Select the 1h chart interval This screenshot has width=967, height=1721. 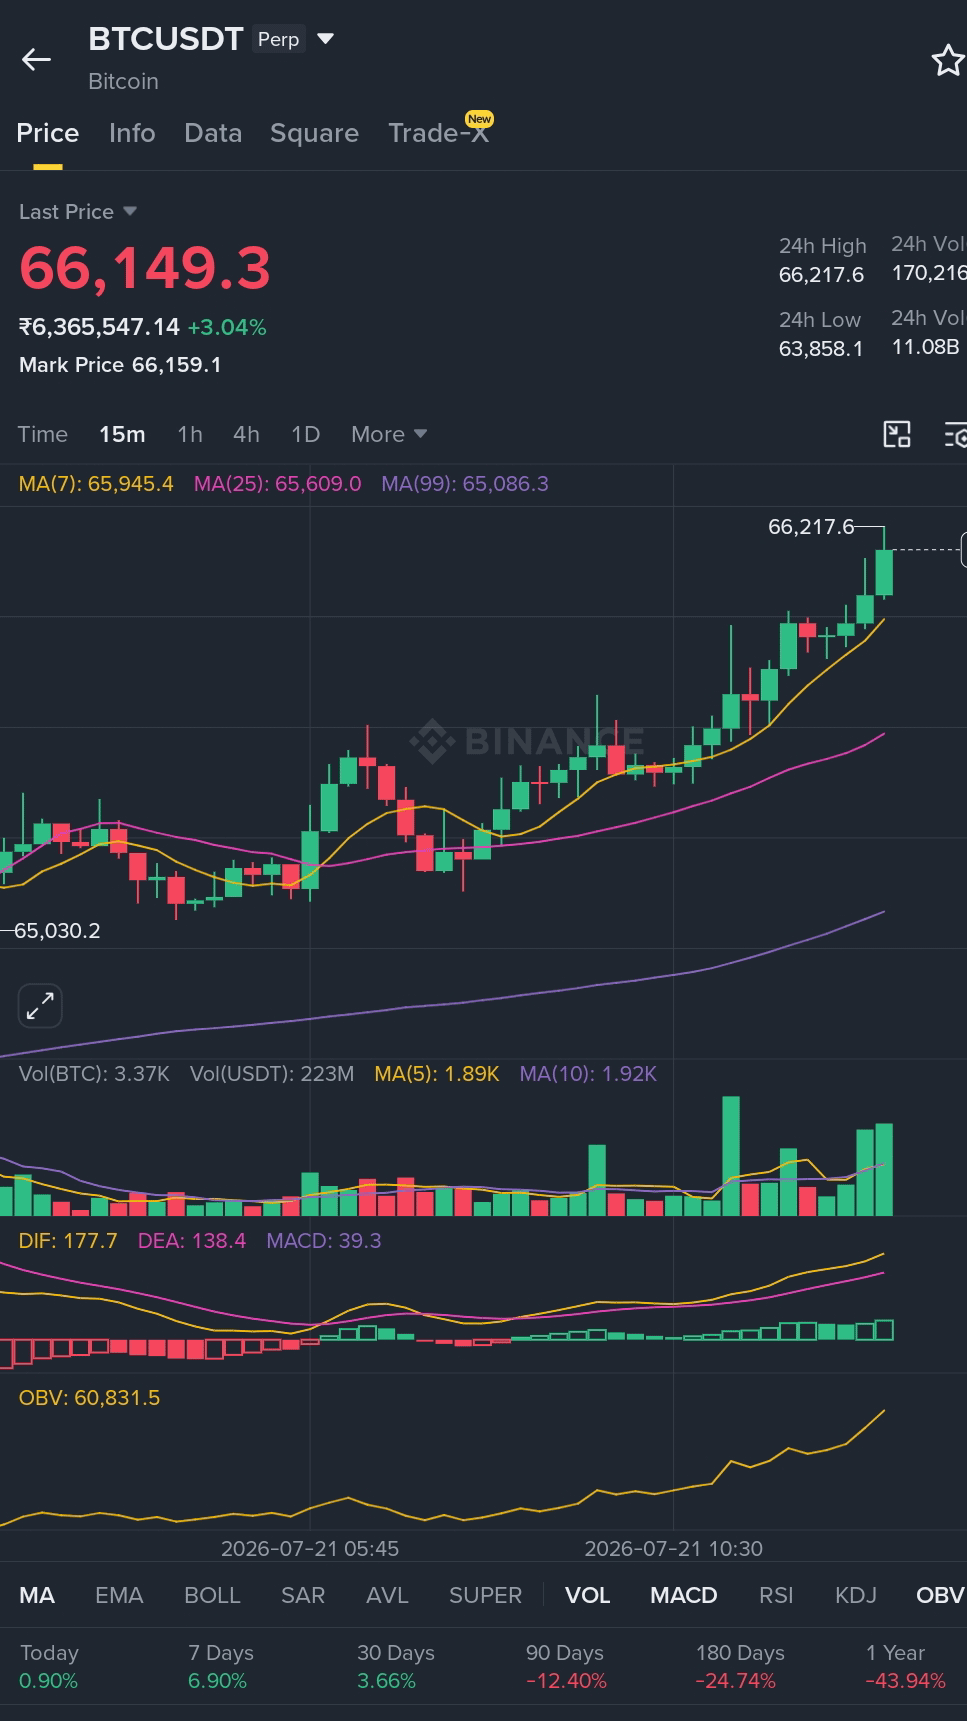(190, 434)
